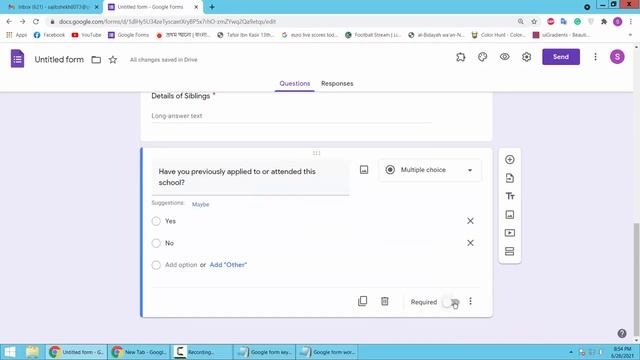640x360 pixels.
Task: Select the Yes radio option
Action: pyautogui.click(x=156, y=221)
